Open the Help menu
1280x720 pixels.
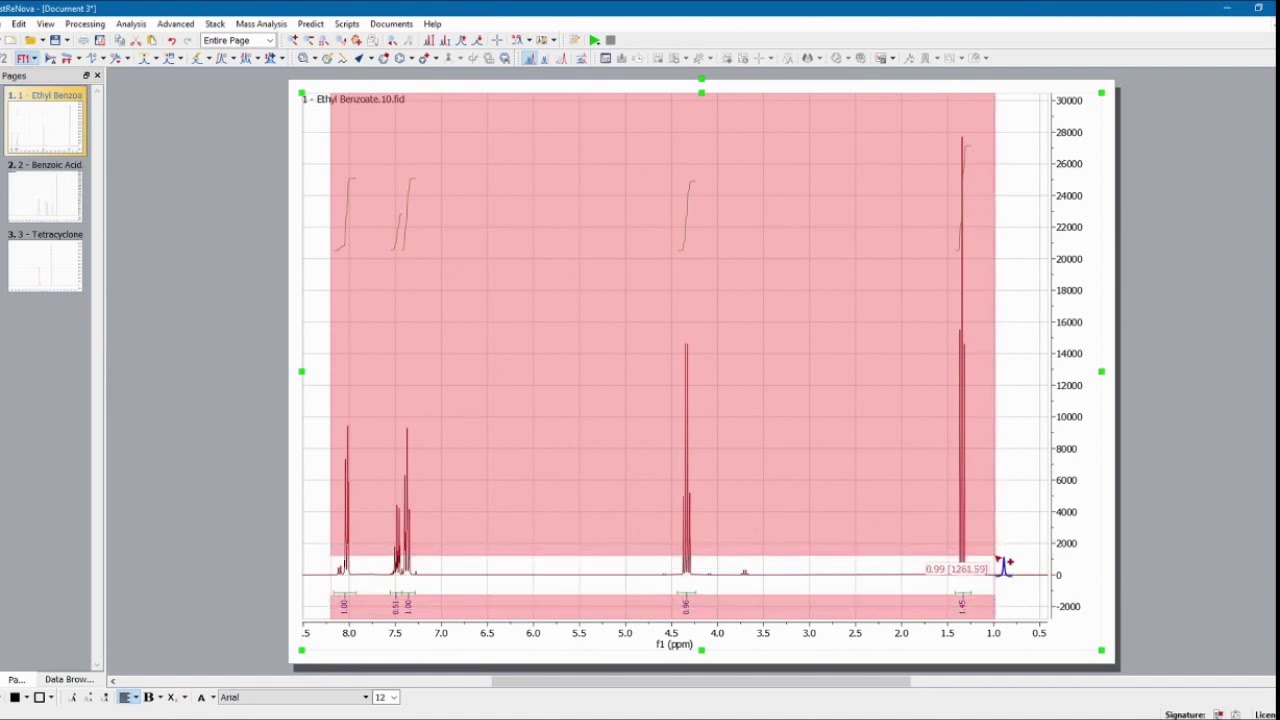(x=432, y=24)
